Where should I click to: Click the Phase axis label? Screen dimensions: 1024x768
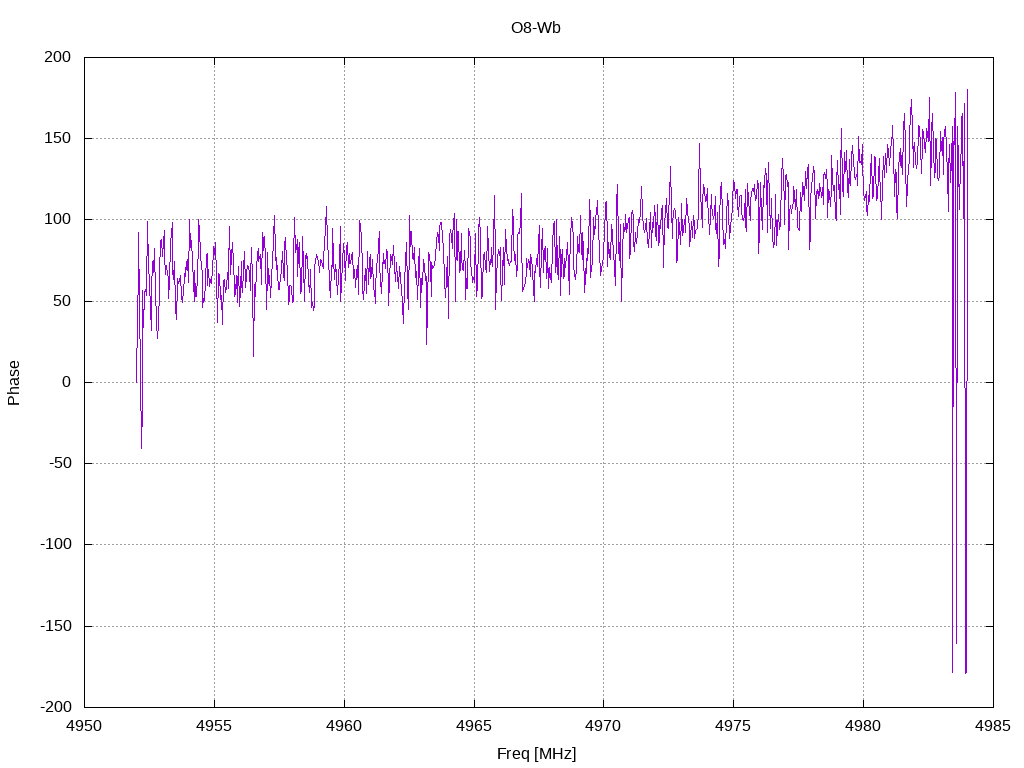[x=14, y=383]
